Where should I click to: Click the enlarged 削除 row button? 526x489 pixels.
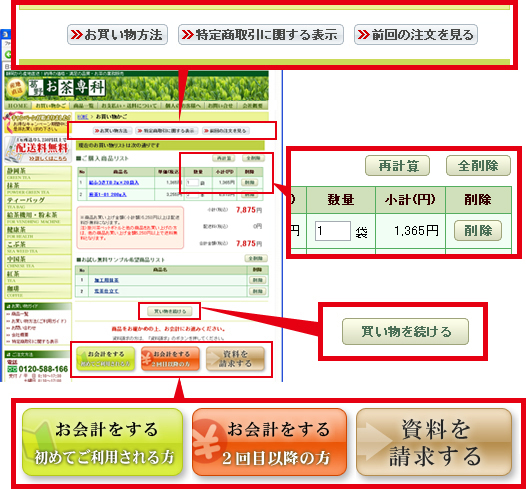(x=478, y=231)
